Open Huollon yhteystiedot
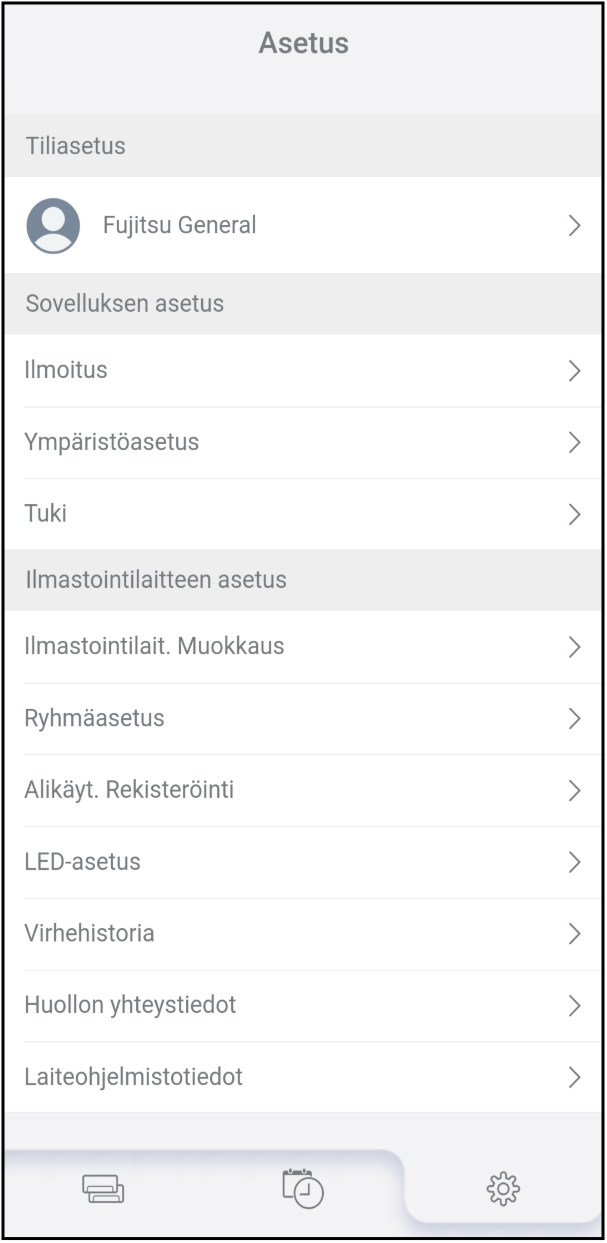607x1243 pixels. pos(303,1006)
